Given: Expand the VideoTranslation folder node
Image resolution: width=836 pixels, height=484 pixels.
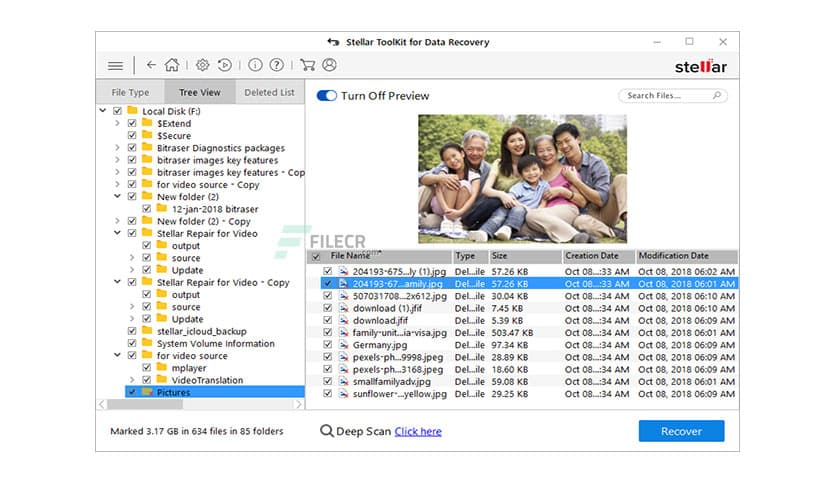Looking at the screenshot, I should [132, 380].
